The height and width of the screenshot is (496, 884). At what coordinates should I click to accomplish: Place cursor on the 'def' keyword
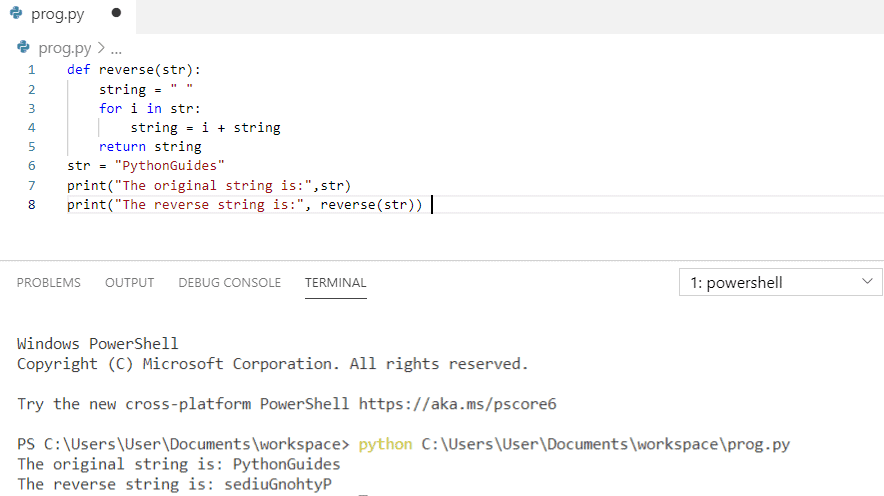click(78, 70)
